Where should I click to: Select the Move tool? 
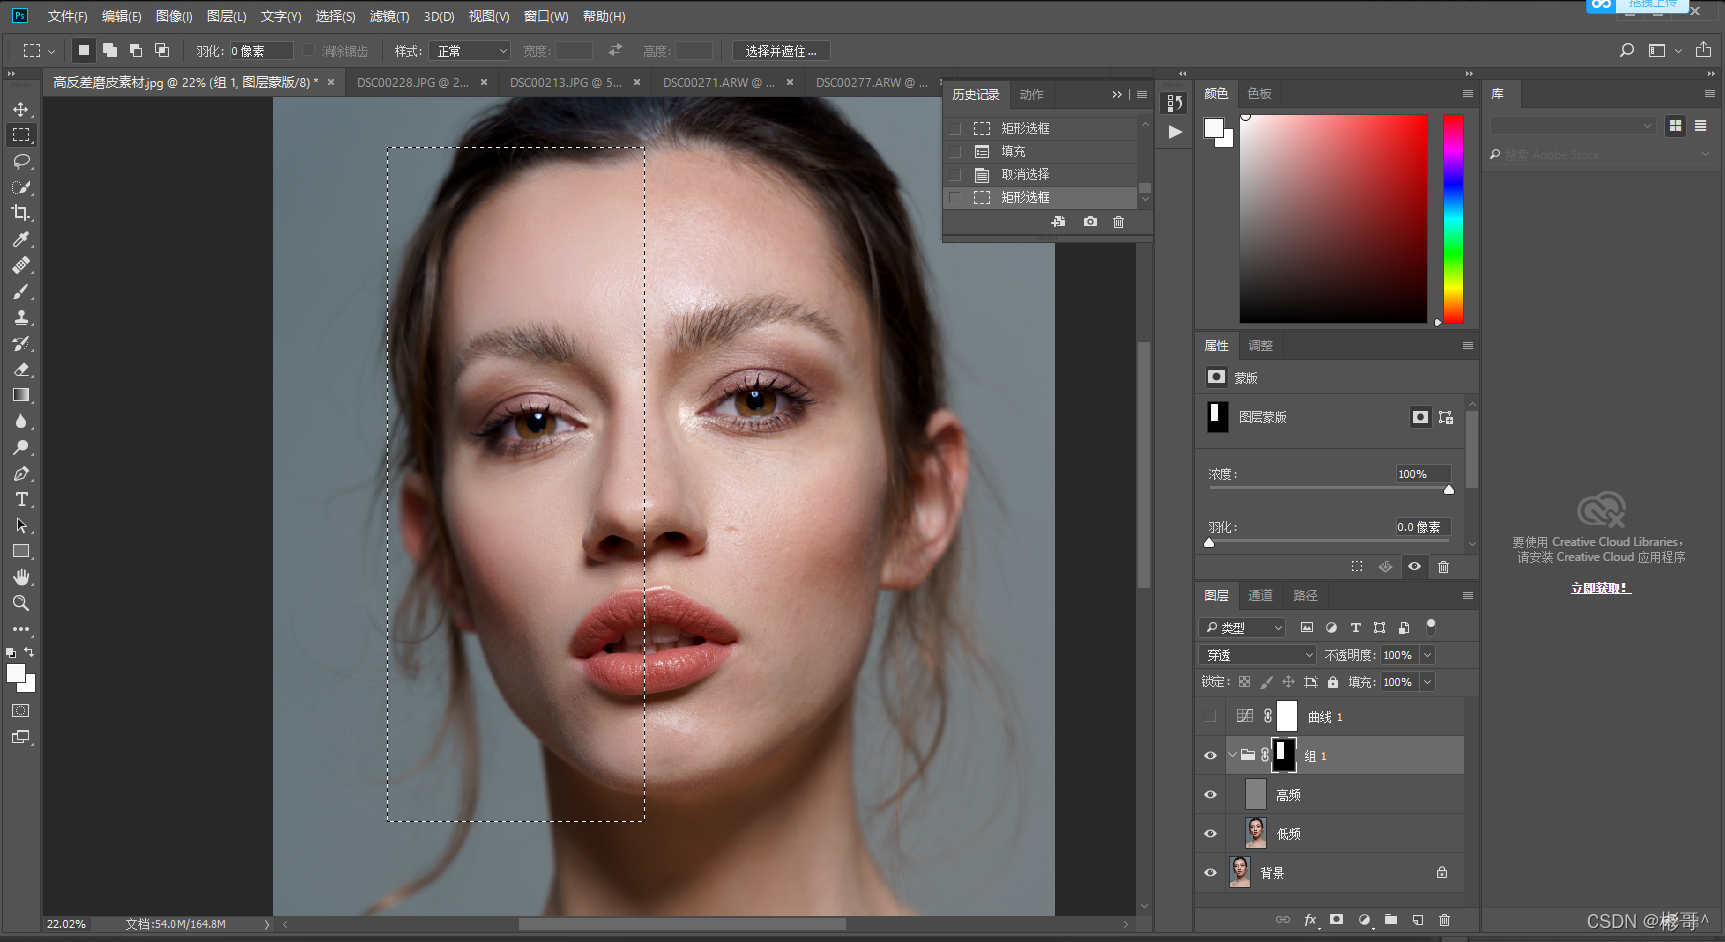(x=21, y=109)
